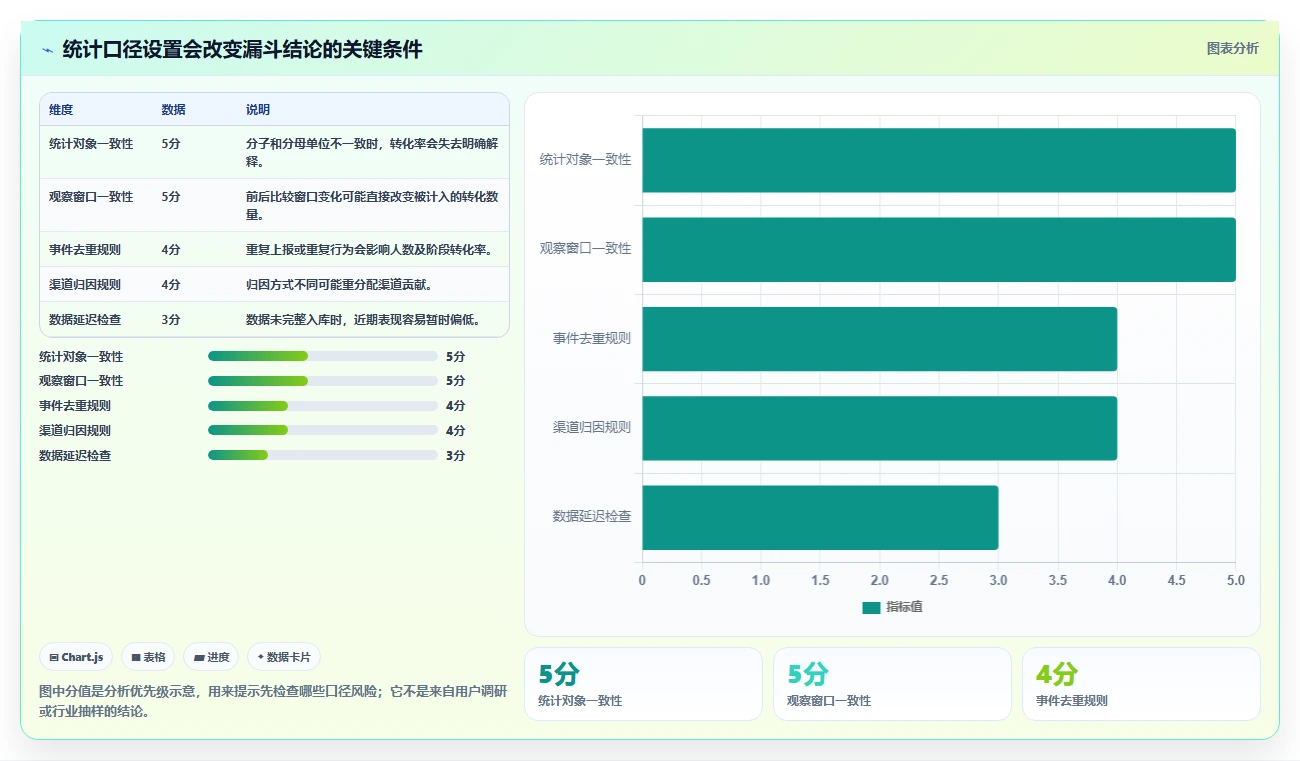The image size is (1300, 761).
Task: Click the 统计对象一致性 chart axis label
Action: [585, 160]
